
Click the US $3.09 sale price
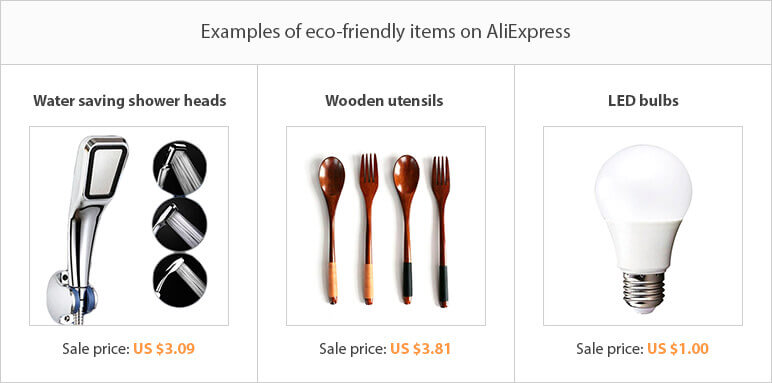[164, 349]
